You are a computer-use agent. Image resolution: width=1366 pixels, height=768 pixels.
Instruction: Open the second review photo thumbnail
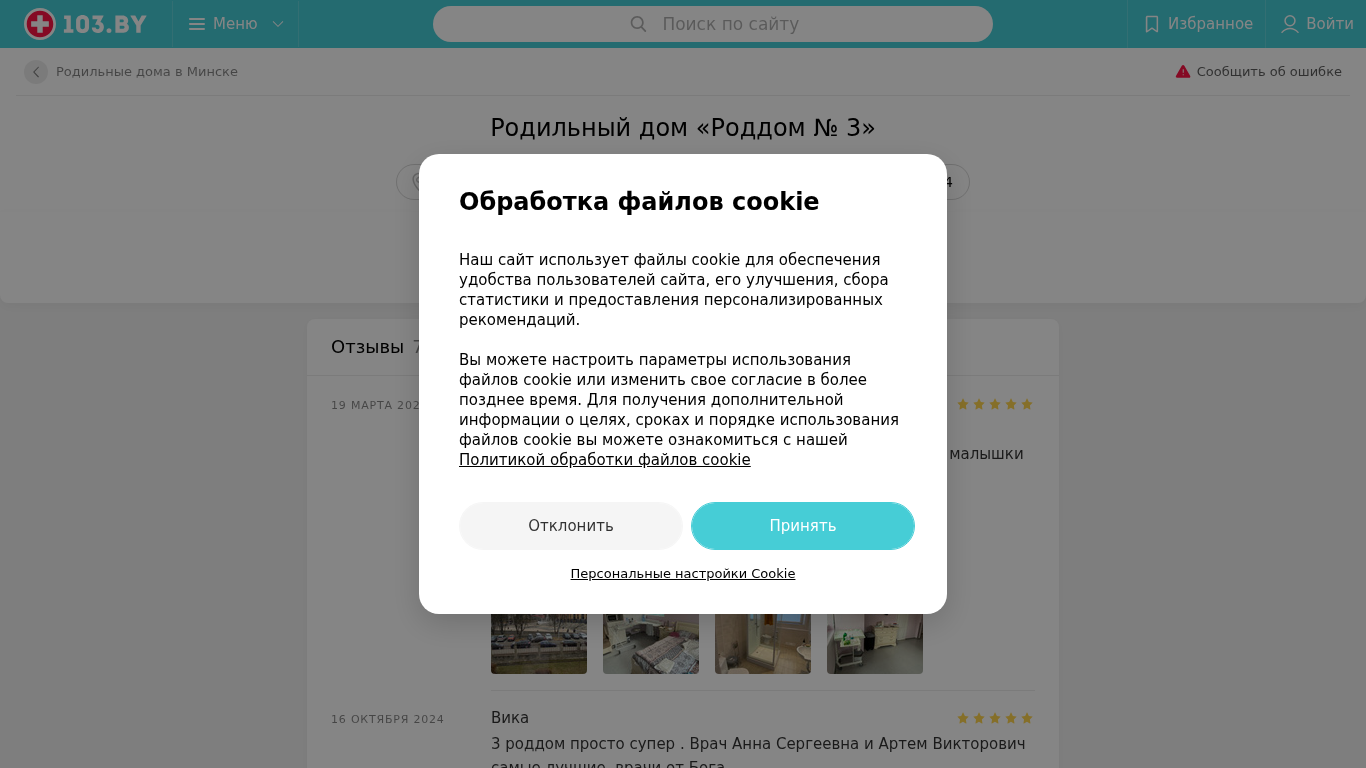coord(651,644)
